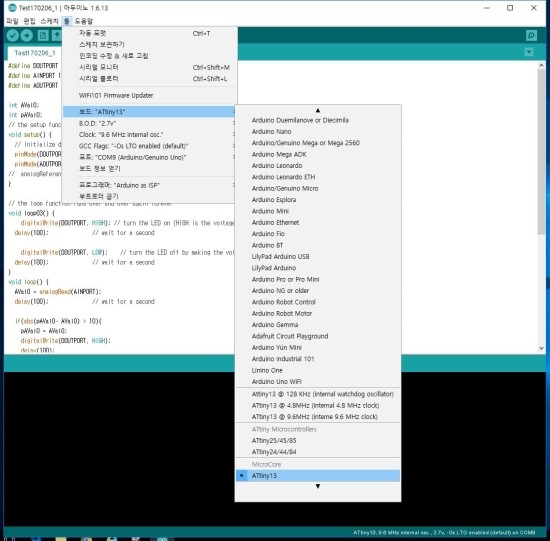Select Arduino Nano board
The height and width of the screenshot is (541, 550).
click(318, 132)
